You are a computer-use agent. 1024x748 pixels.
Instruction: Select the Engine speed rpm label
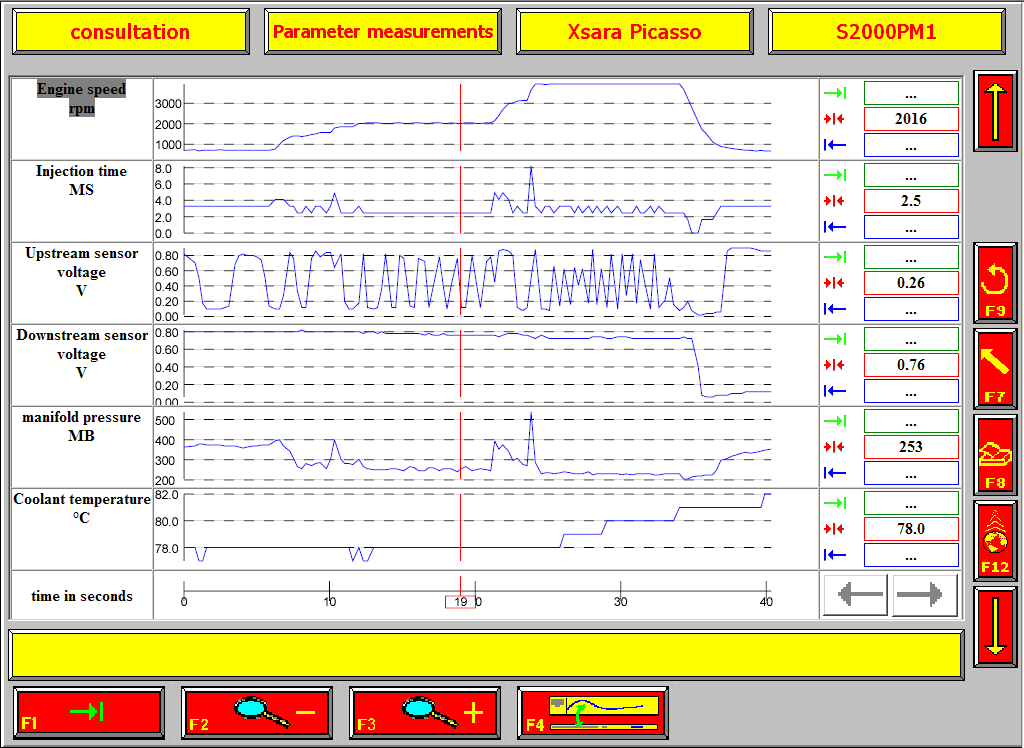click(x=82, y=98)
